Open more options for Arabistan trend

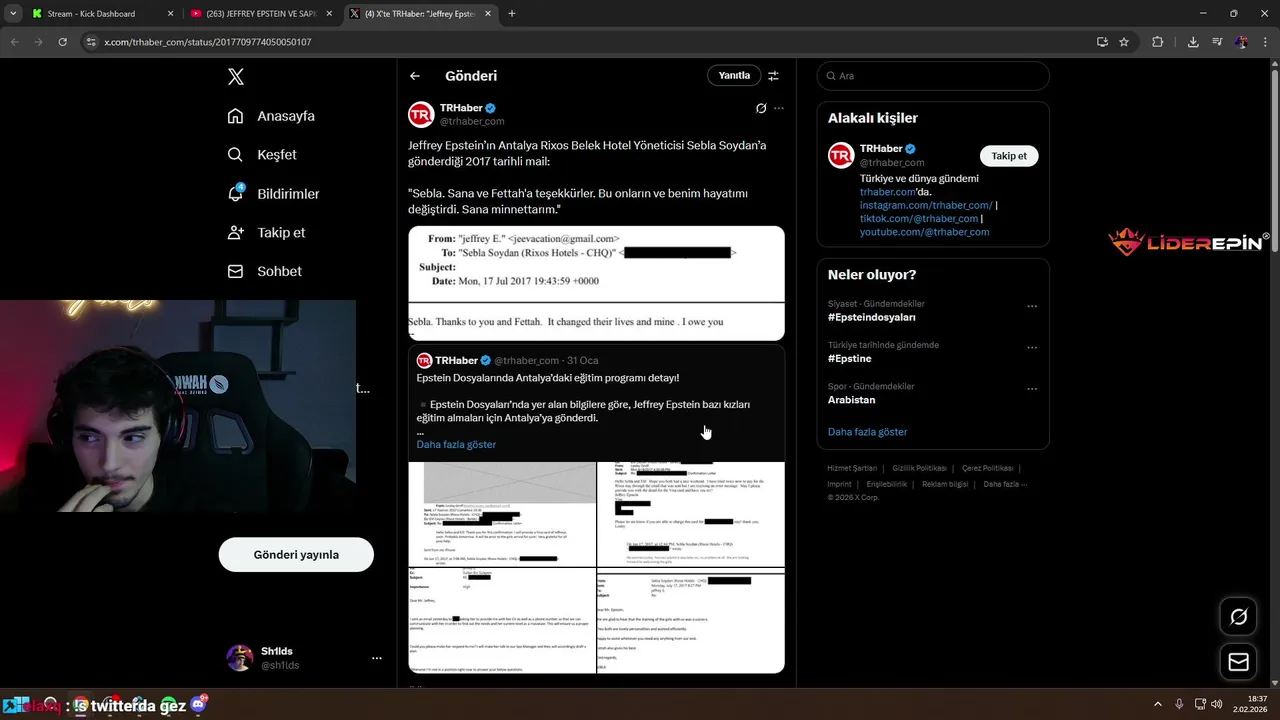(x=1032, y=389)
